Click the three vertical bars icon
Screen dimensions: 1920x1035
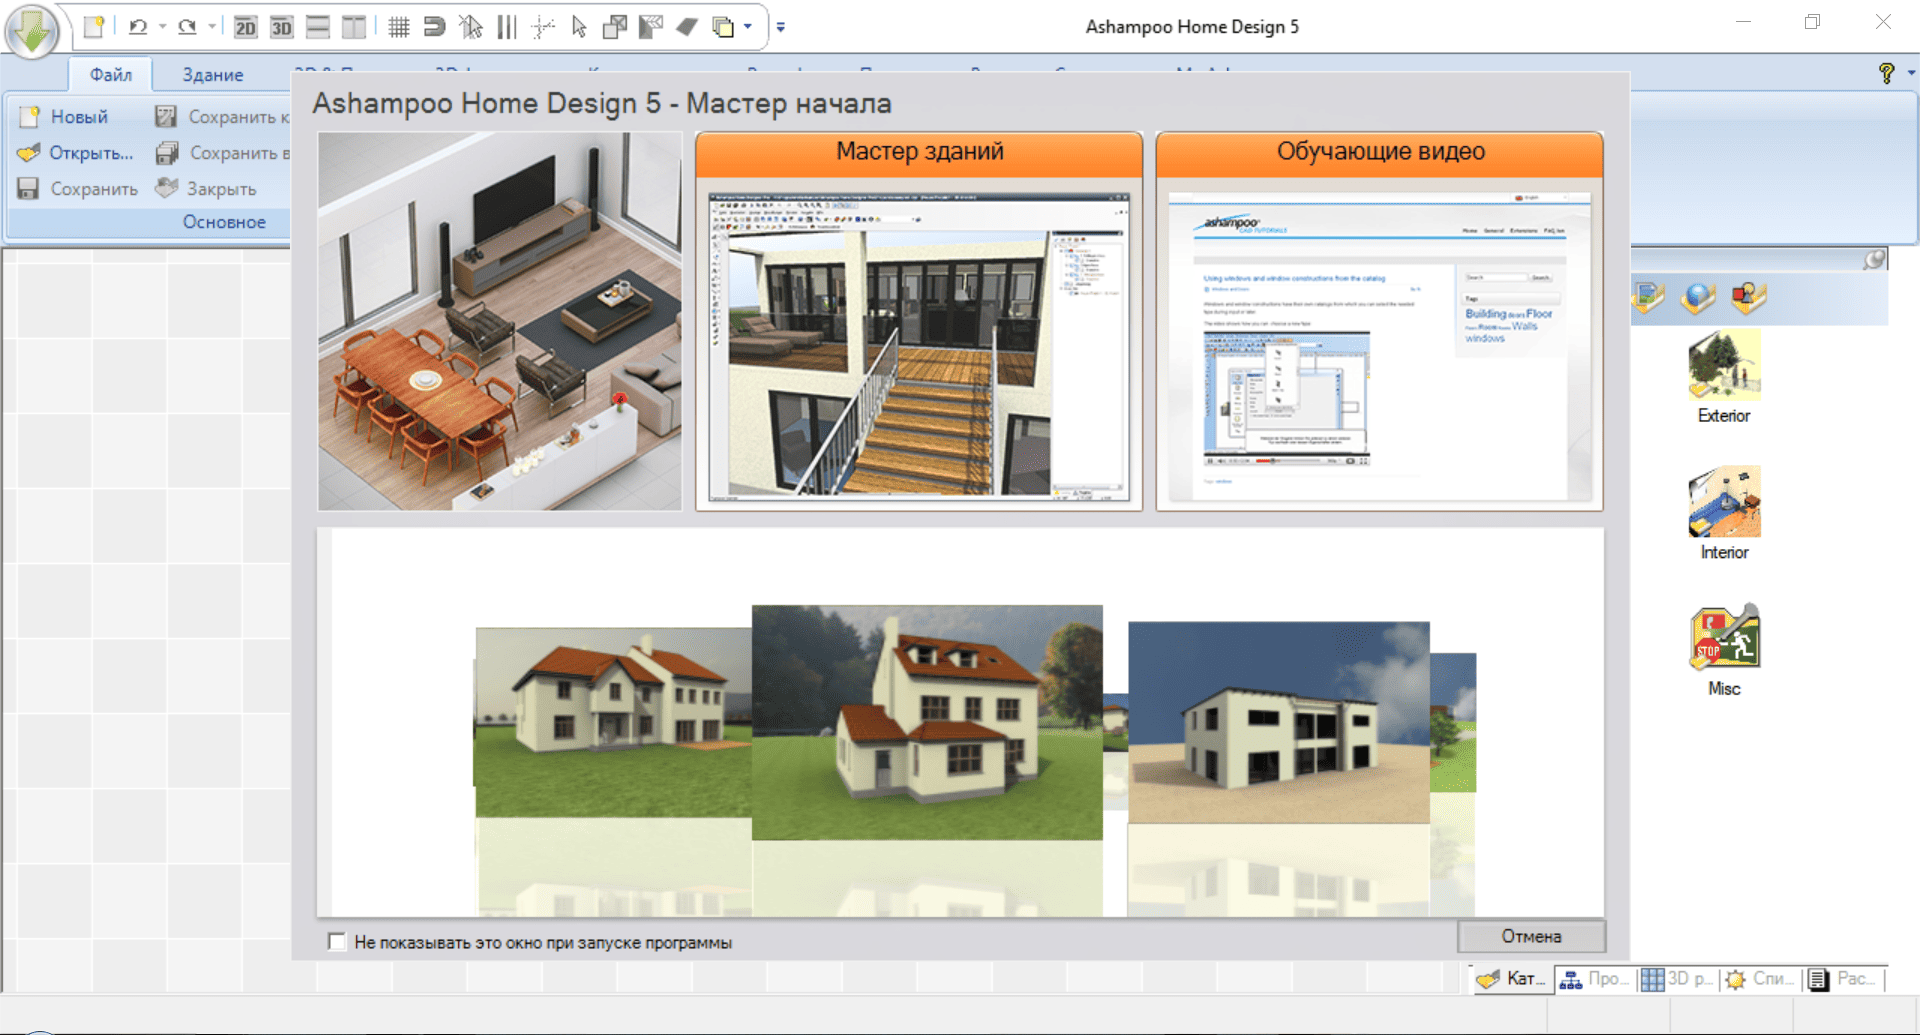click(x=507, y=27)
